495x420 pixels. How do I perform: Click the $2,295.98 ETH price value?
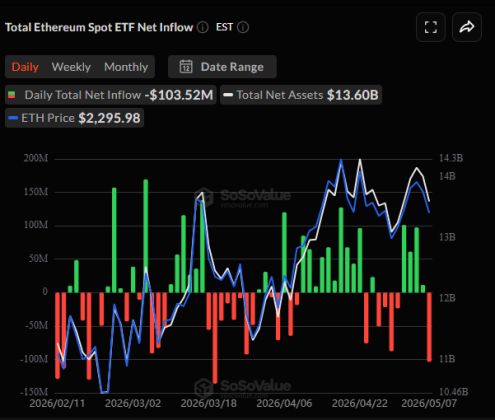pyautogui.click(x=109, y=118)
